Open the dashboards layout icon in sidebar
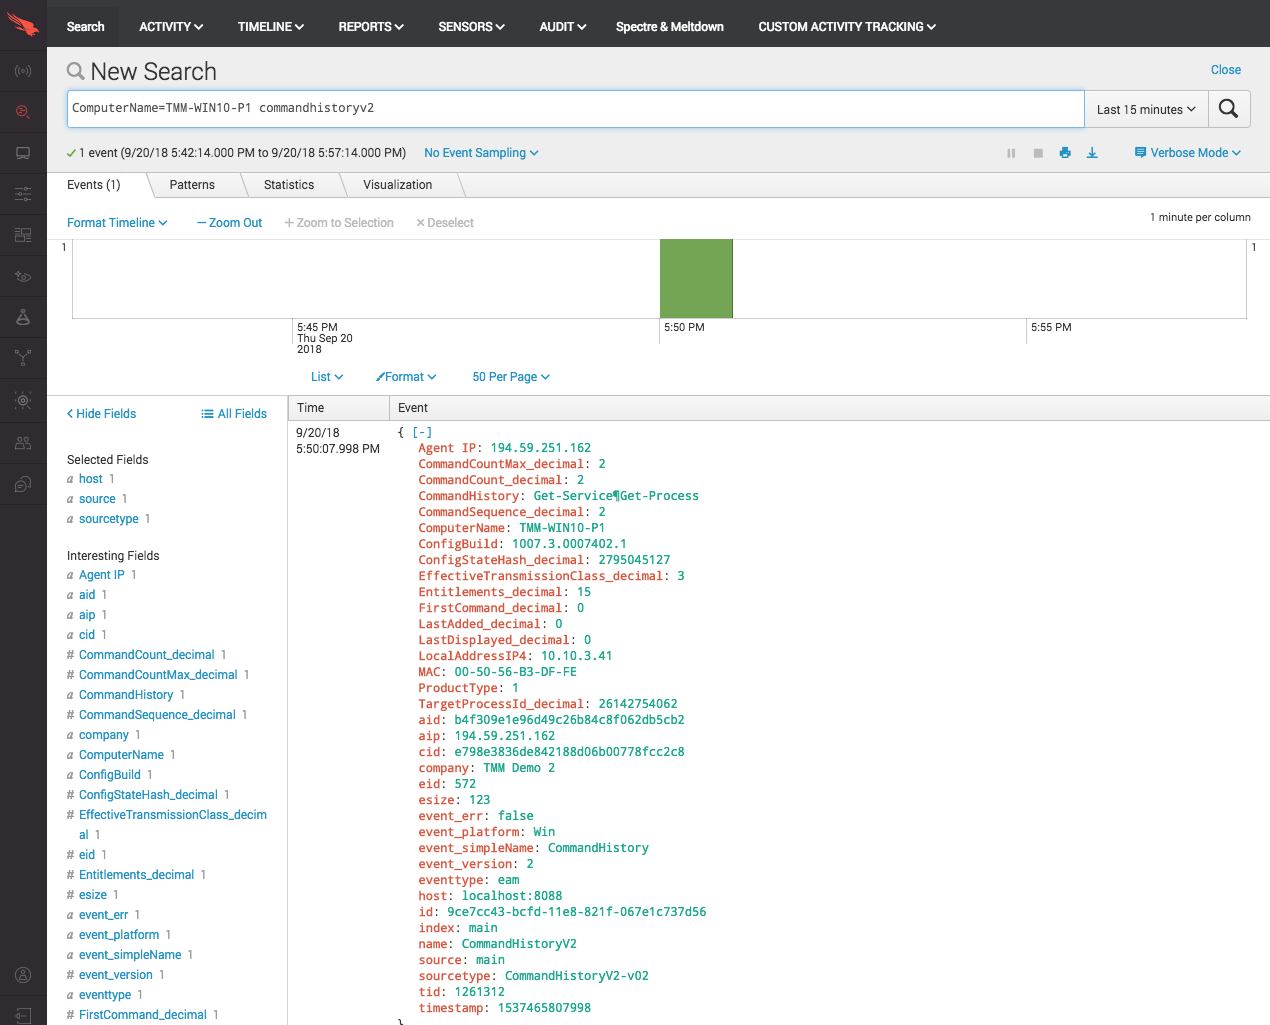Image resolution: width=1270 pixels, height=1025 pixels. (x=23, y=235)
